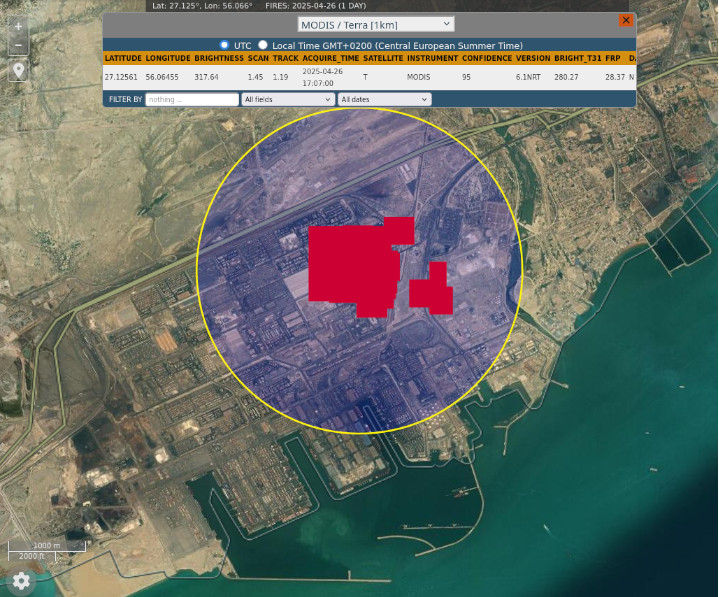
Task: Select the Local Time radio button
Action: pos(263,45)
